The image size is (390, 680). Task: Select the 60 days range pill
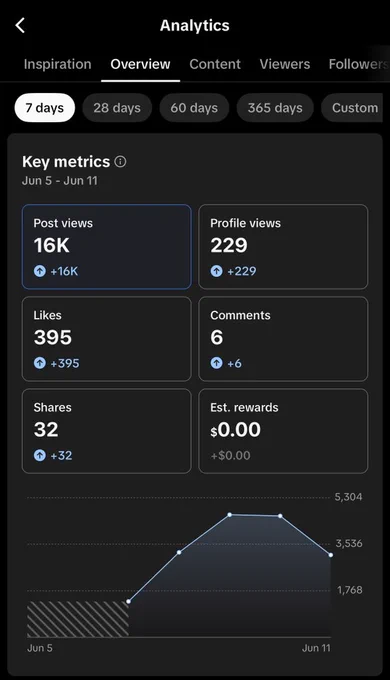(x=194, y=108)
